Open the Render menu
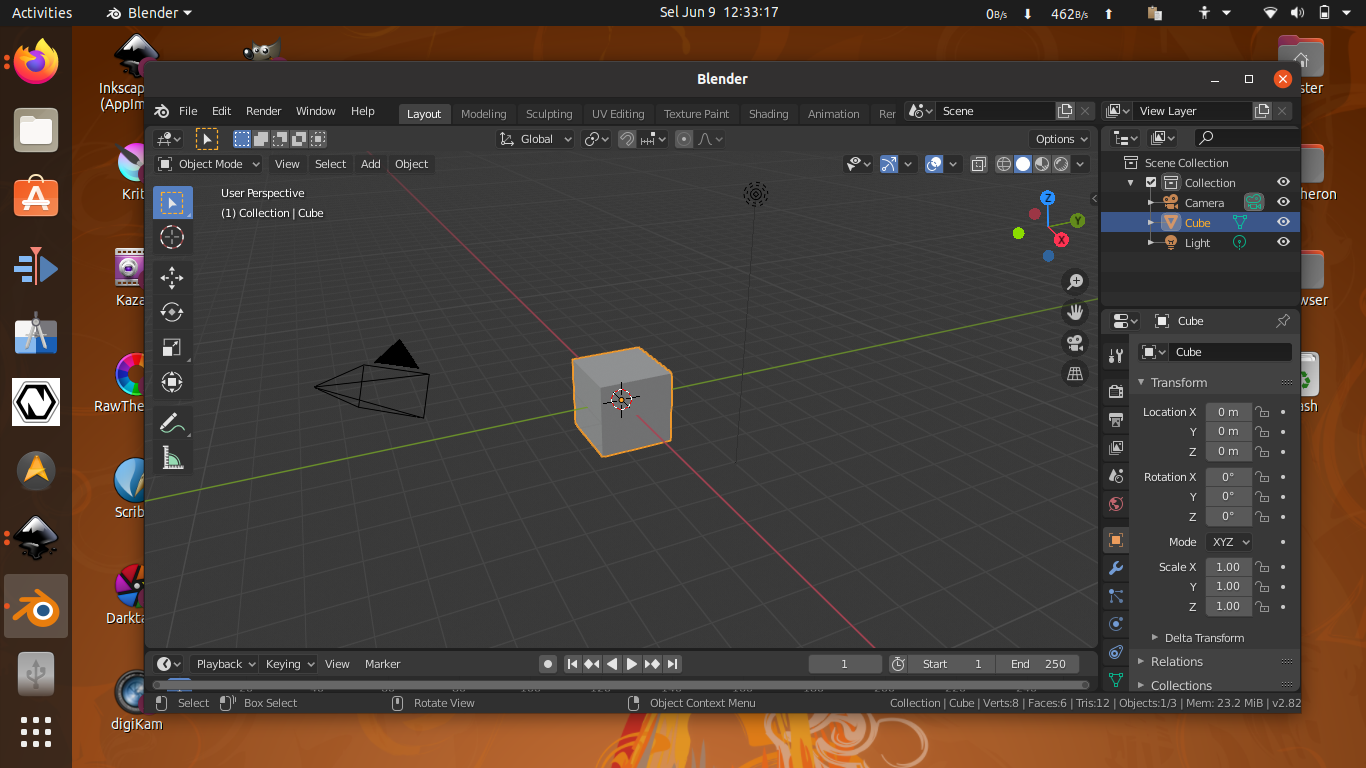This screenshot has width=1366, height=768. coord(264,111)
